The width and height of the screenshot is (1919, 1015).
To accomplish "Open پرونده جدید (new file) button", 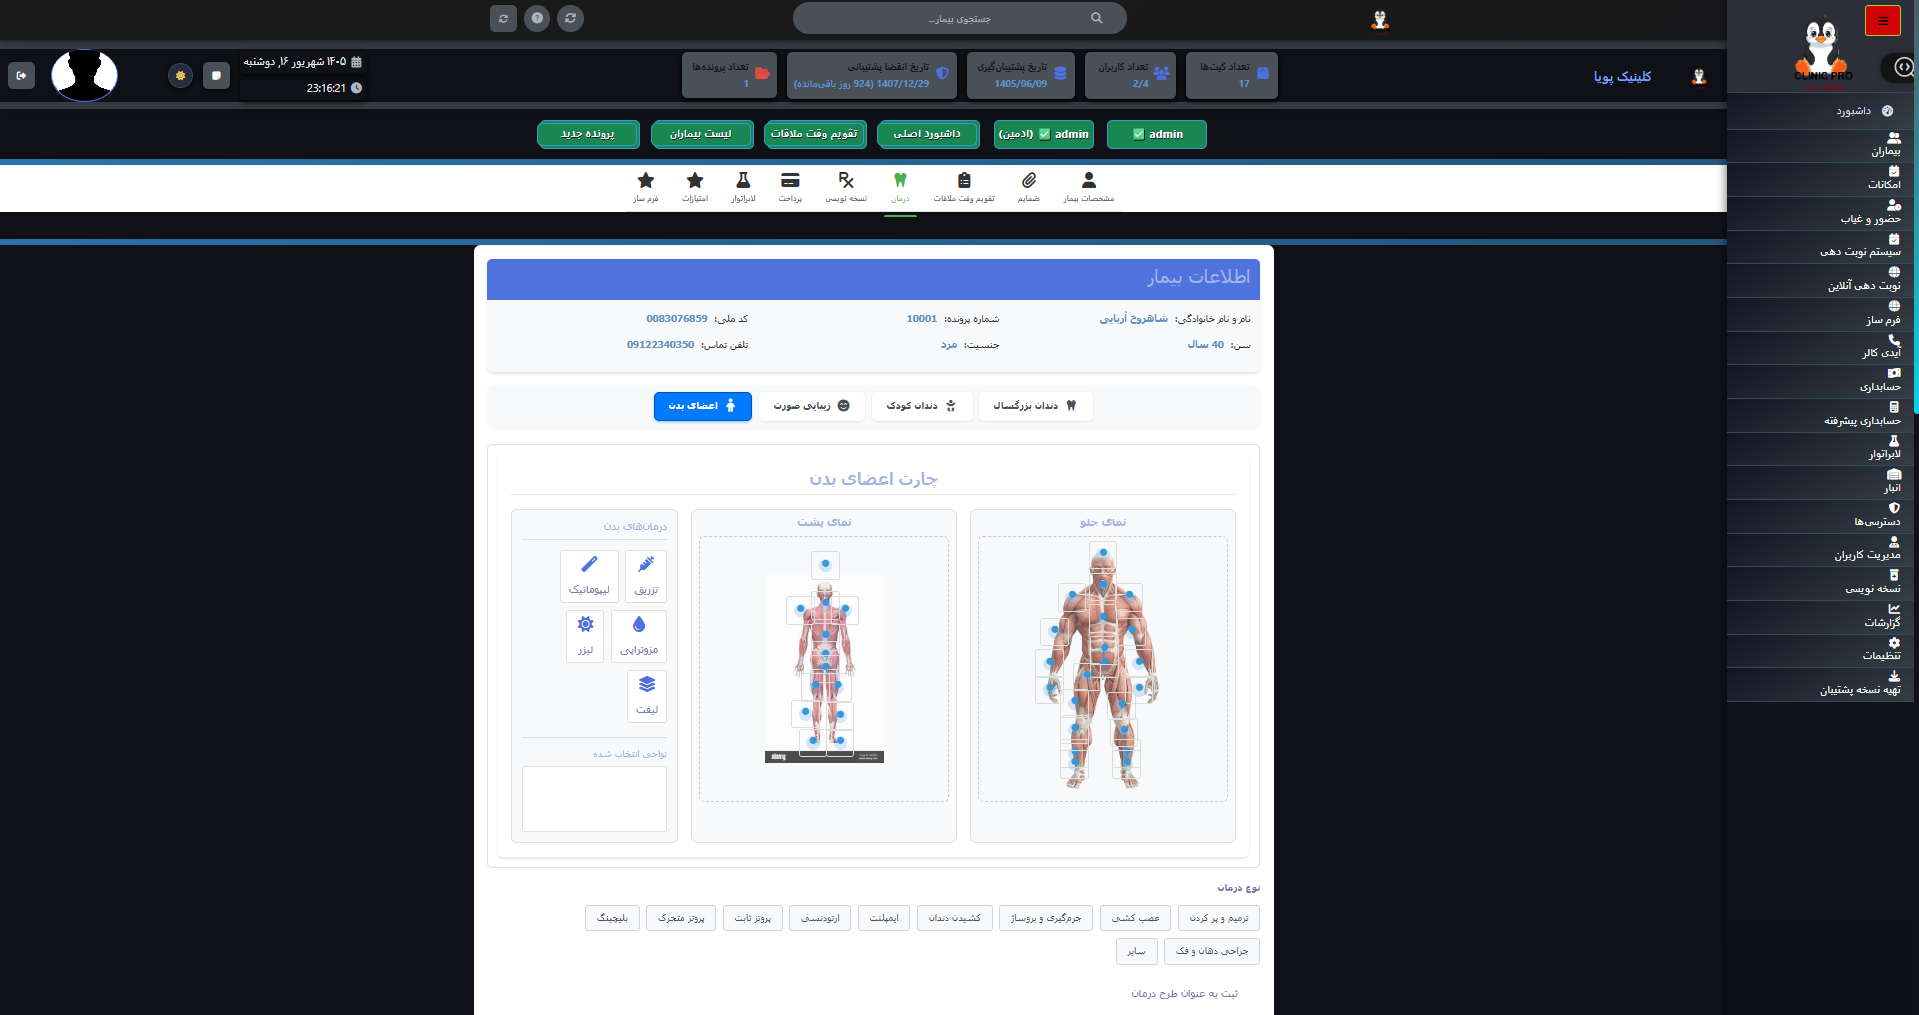I will tap(588, 134).
